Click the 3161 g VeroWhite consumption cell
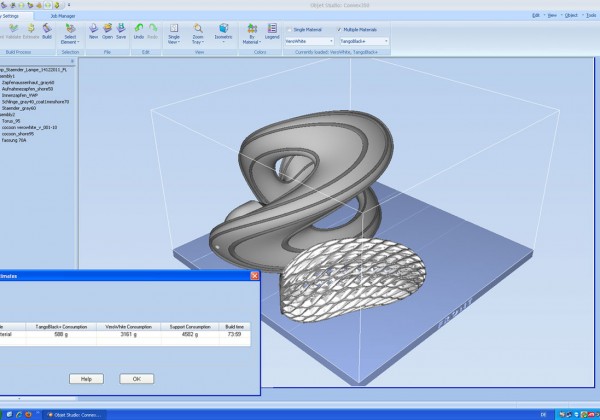 tap(129, 334)
